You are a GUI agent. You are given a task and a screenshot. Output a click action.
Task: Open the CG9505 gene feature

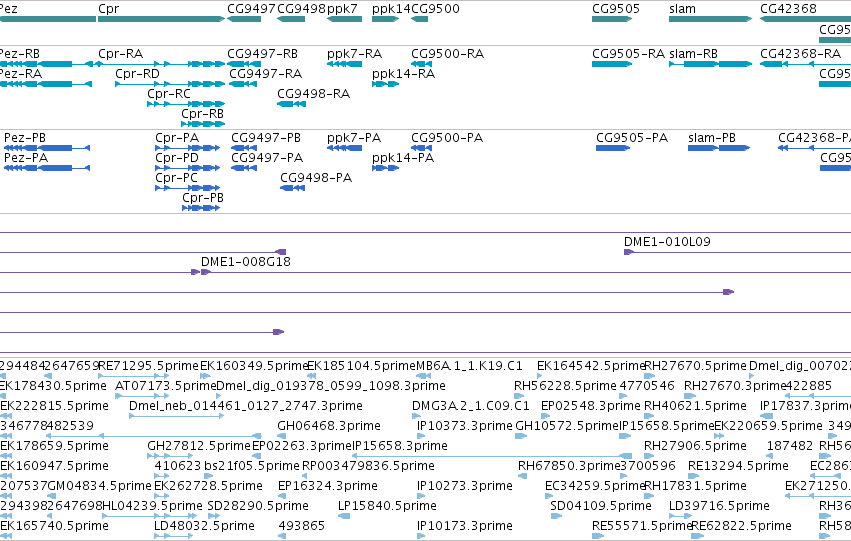612,19
